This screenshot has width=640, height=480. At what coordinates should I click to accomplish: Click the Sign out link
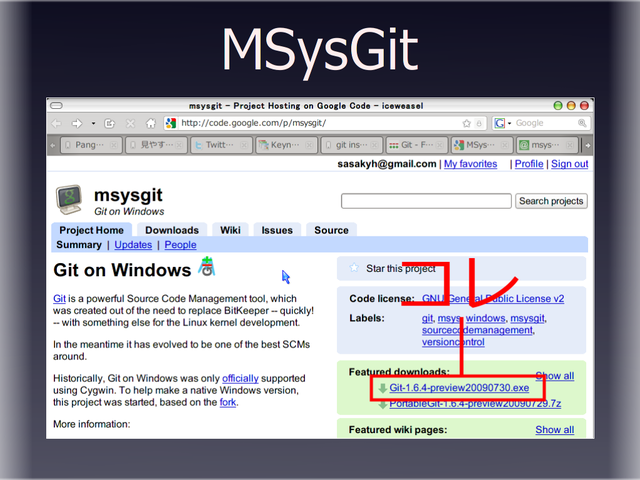569,164
